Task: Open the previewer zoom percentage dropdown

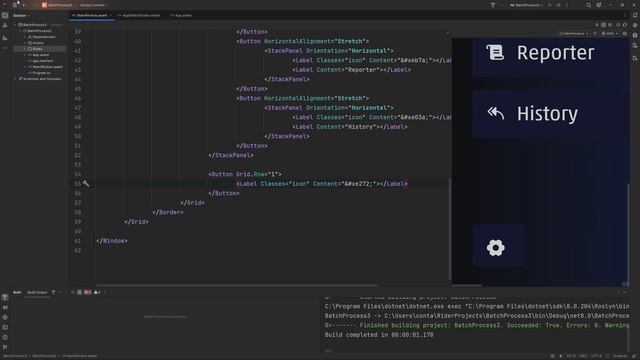Action: tap(610, 33)
